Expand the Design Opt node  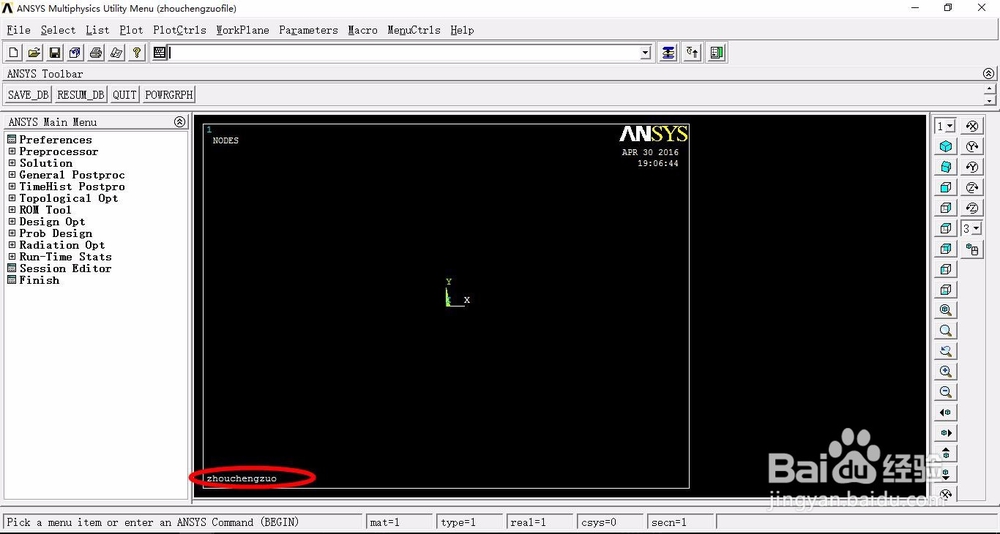tap(11, 221)
